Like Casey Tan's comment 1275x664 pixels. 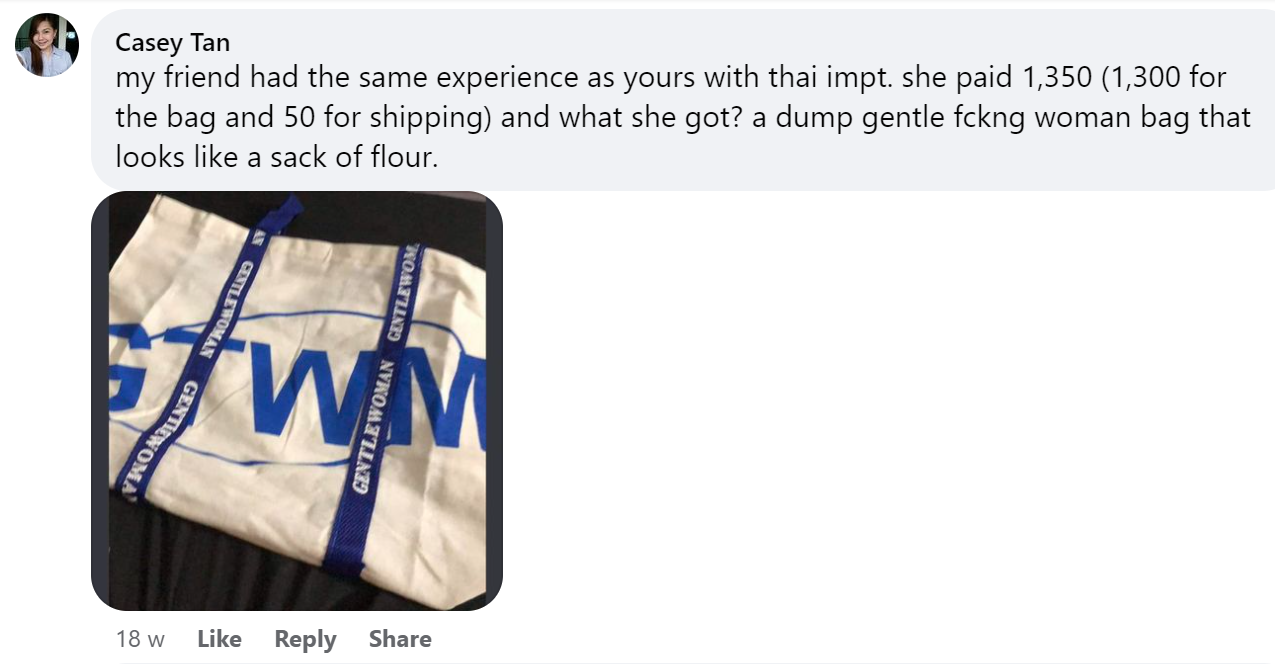[x=219, y=639]
